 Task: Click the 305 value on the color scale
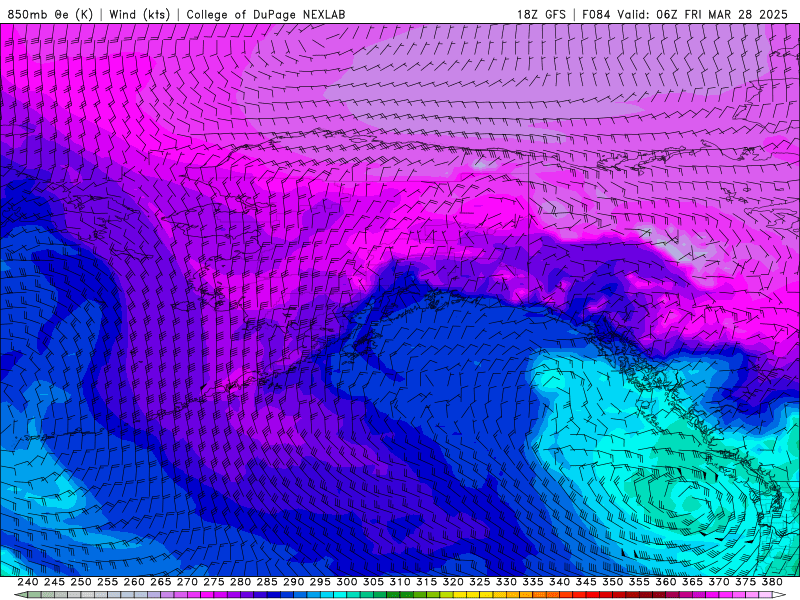(373, 582)
